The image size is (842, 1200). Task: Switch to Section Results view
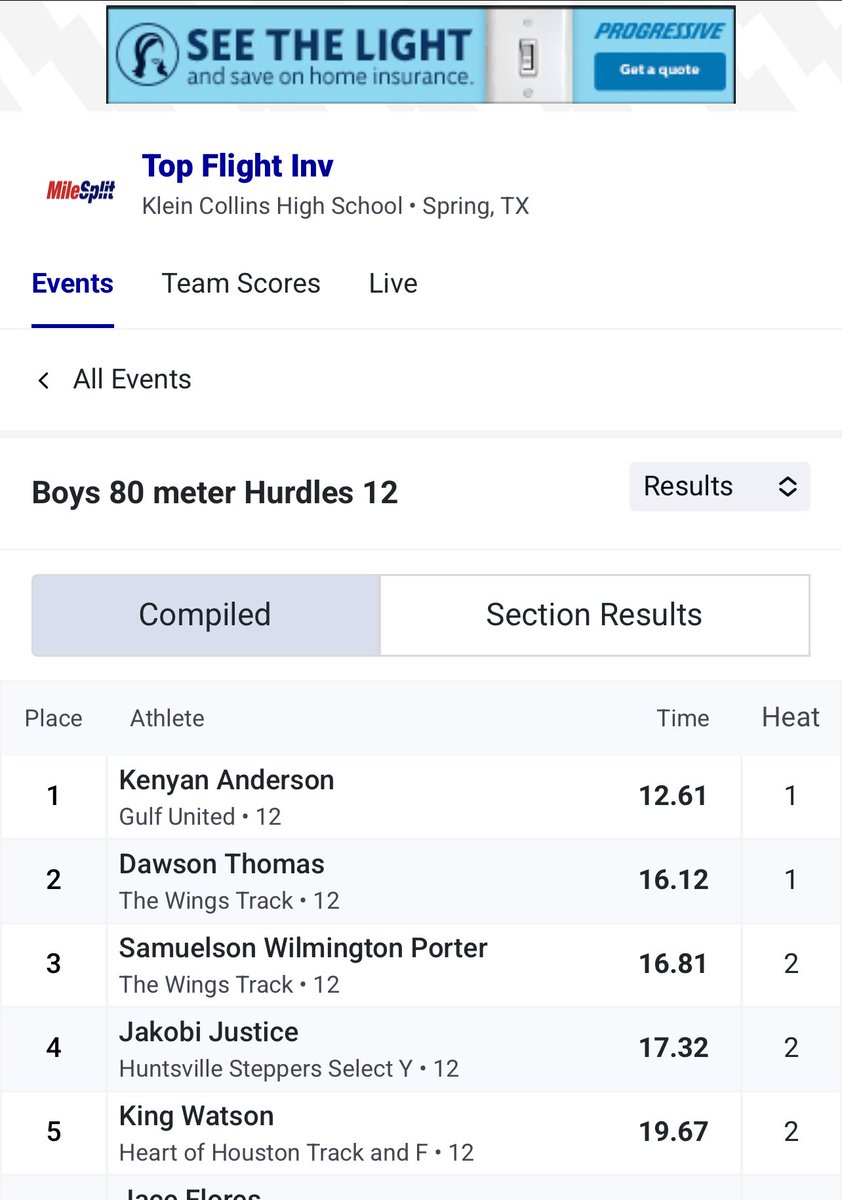click(x=594, y=614)
